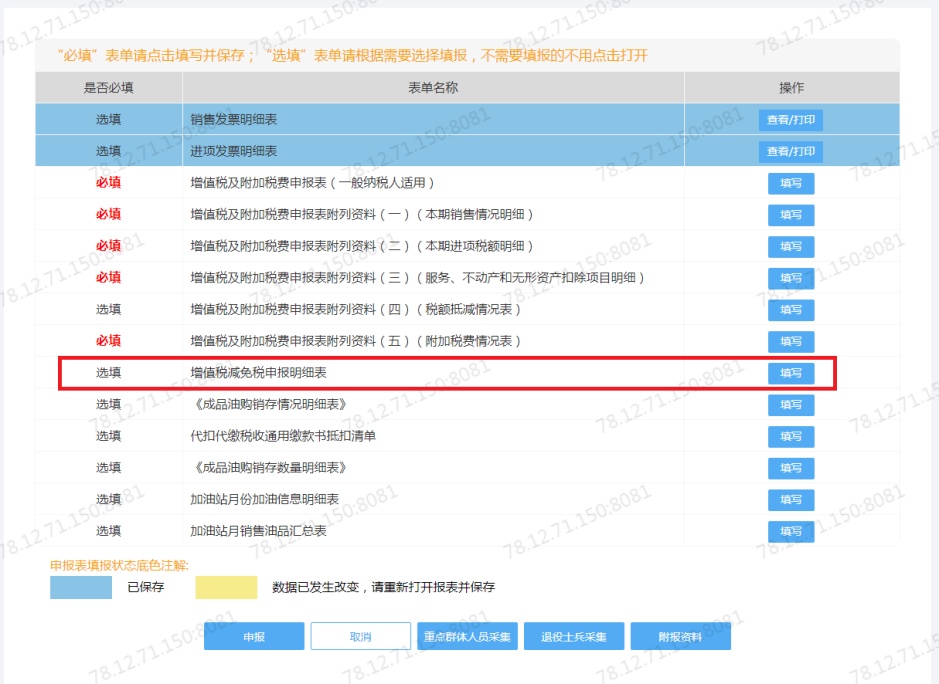The height and width of the screenshot is (684, 939).
Task: Open 填写 for 附列资料（一）本期销售情况明细
Action: pyautogui.click(x=790, y=215)
